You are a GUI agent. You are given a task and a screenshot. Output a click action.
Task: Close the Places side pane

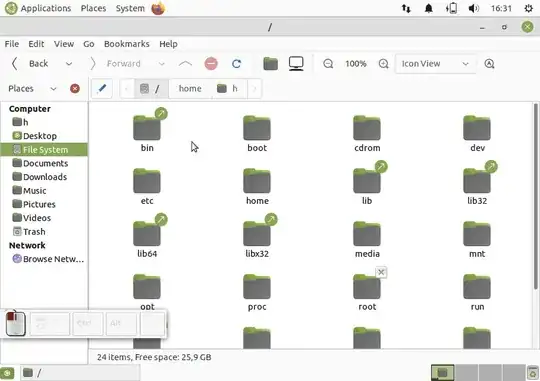click(x=75, y=89)
